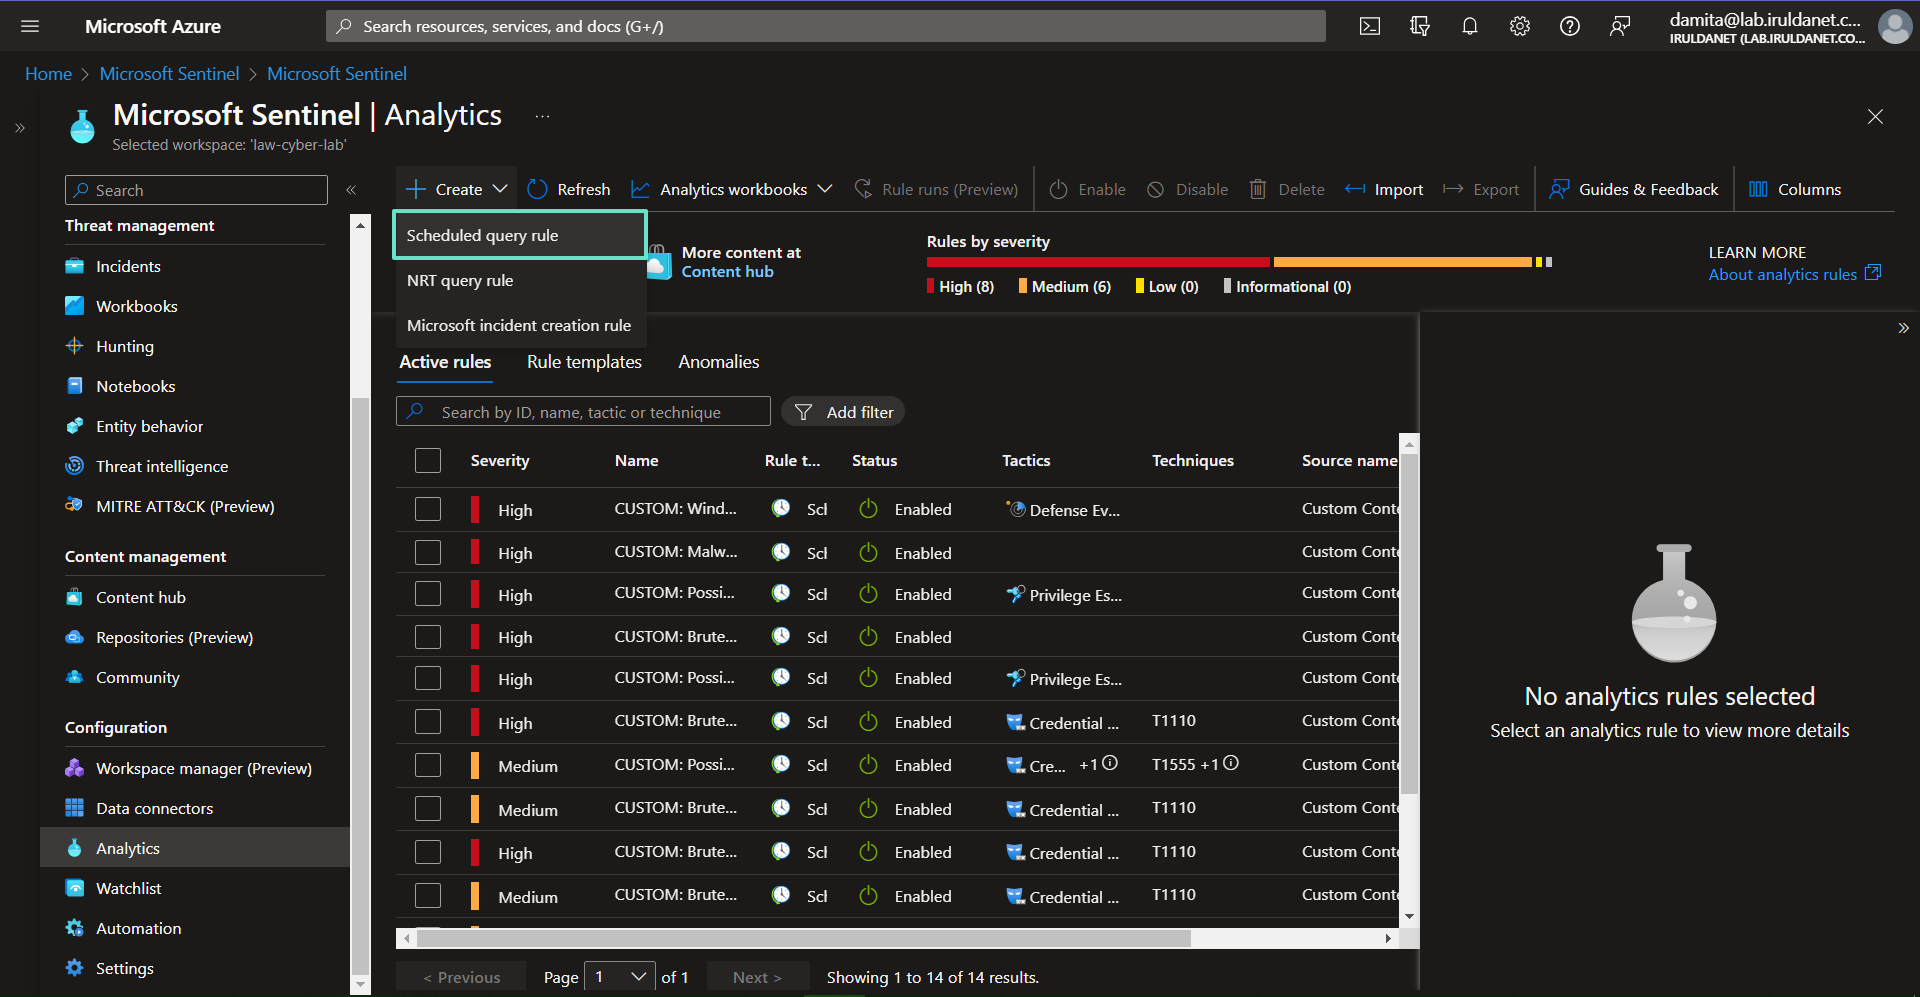Open the help question mark icon

[1570, 26]
